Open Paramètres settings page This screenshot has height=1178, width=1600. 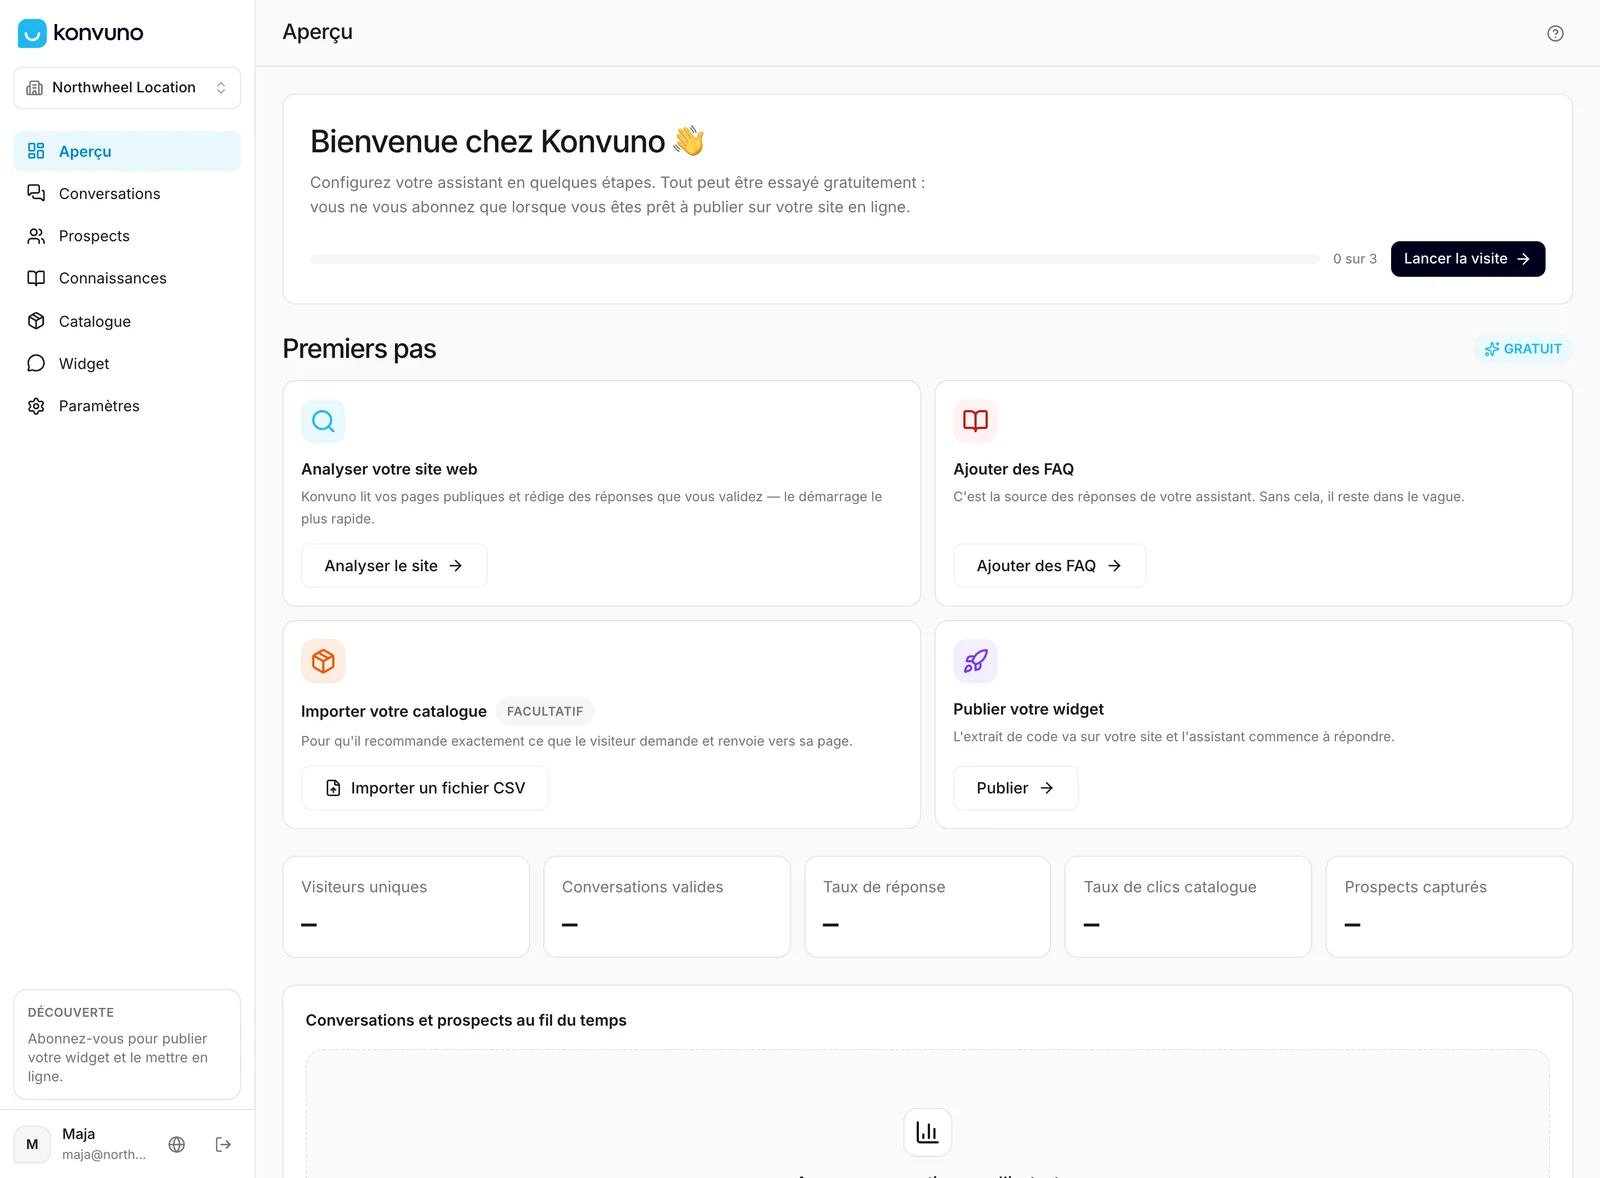tap(127, 406)
